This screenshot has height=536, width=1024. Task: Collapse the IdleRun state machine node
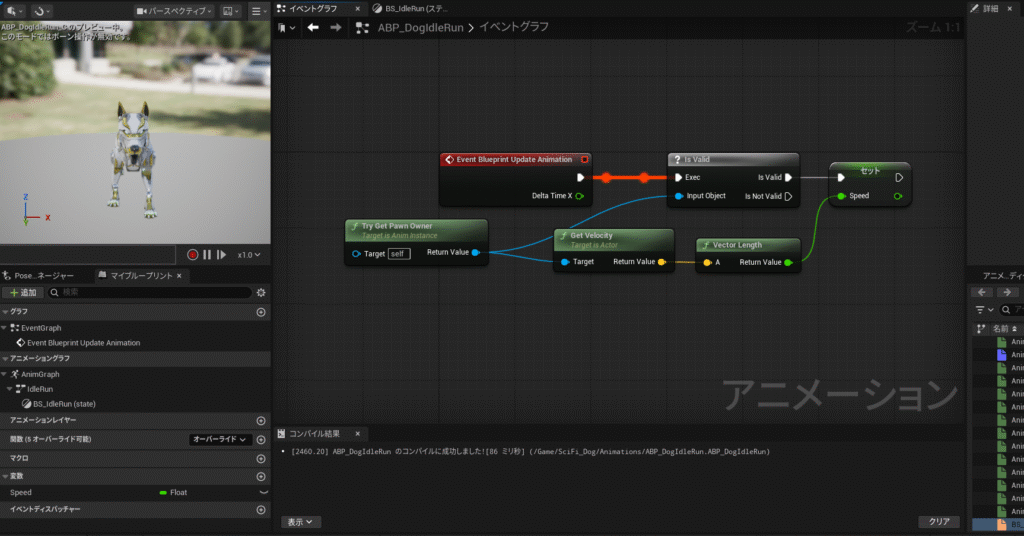[x=10, y=389]
